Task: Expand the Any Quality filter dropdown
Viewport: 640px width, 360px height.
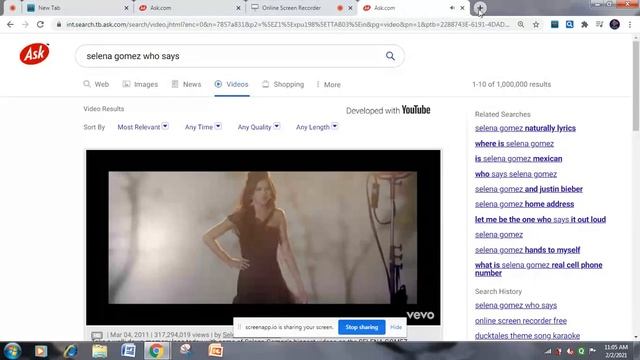Action: coord(259,127)
